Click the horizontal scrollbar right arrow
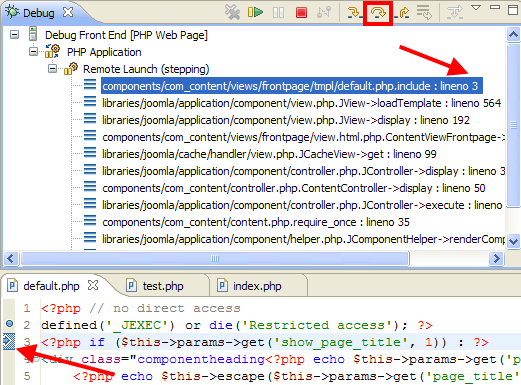 [x=496, y=258]
